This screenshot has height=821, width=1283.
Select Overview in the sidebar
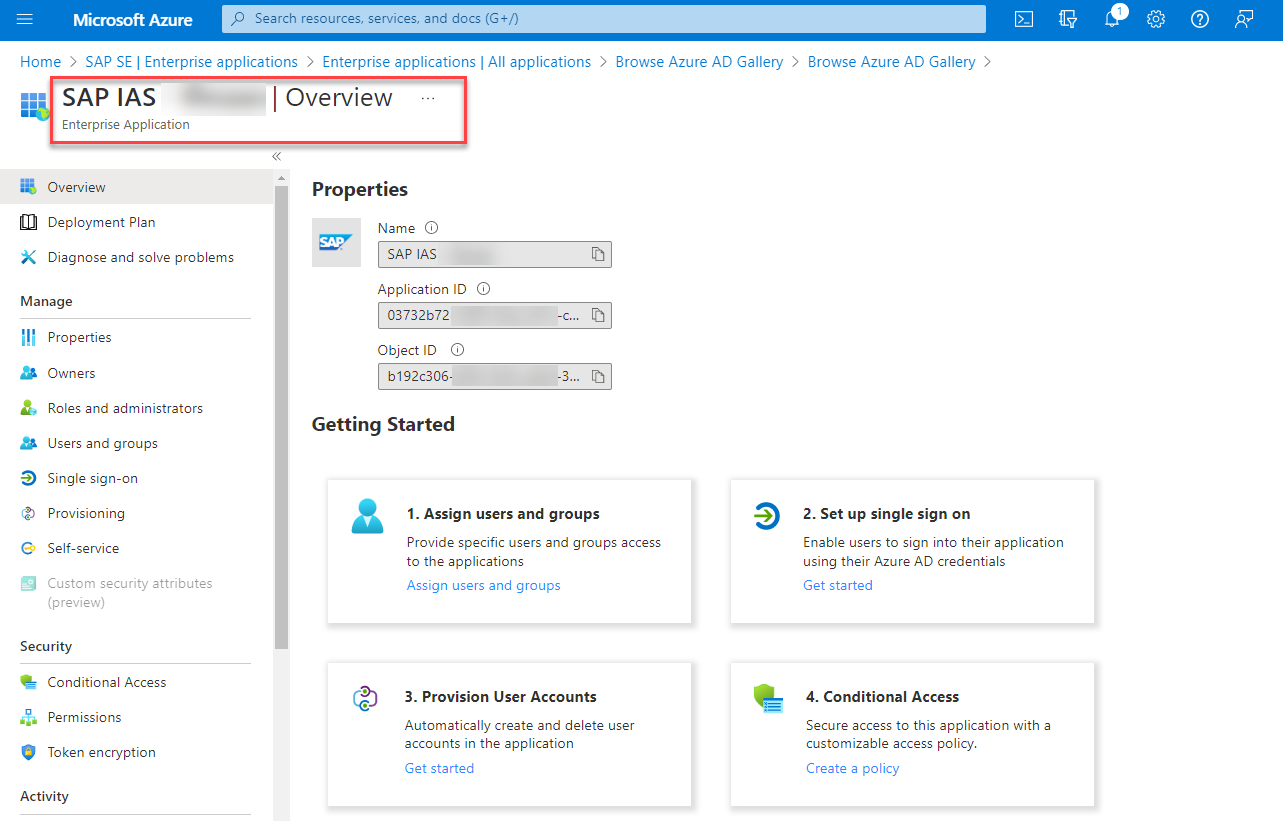(136, 187)
